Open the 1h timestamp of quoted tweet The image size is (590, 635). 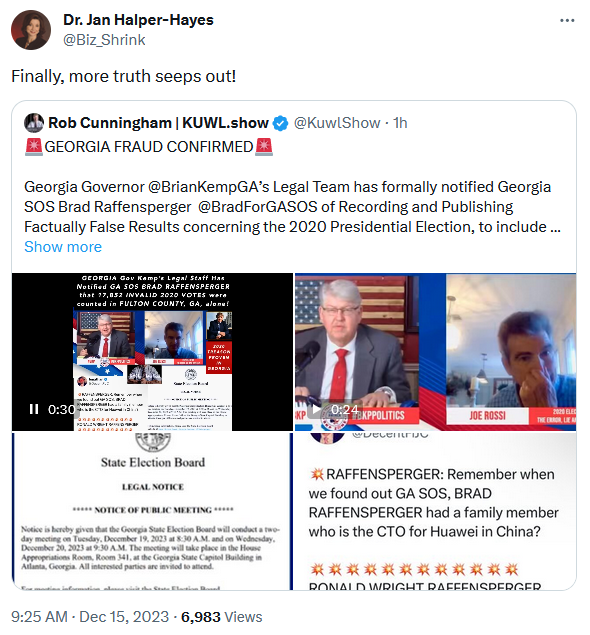[400, 123]
